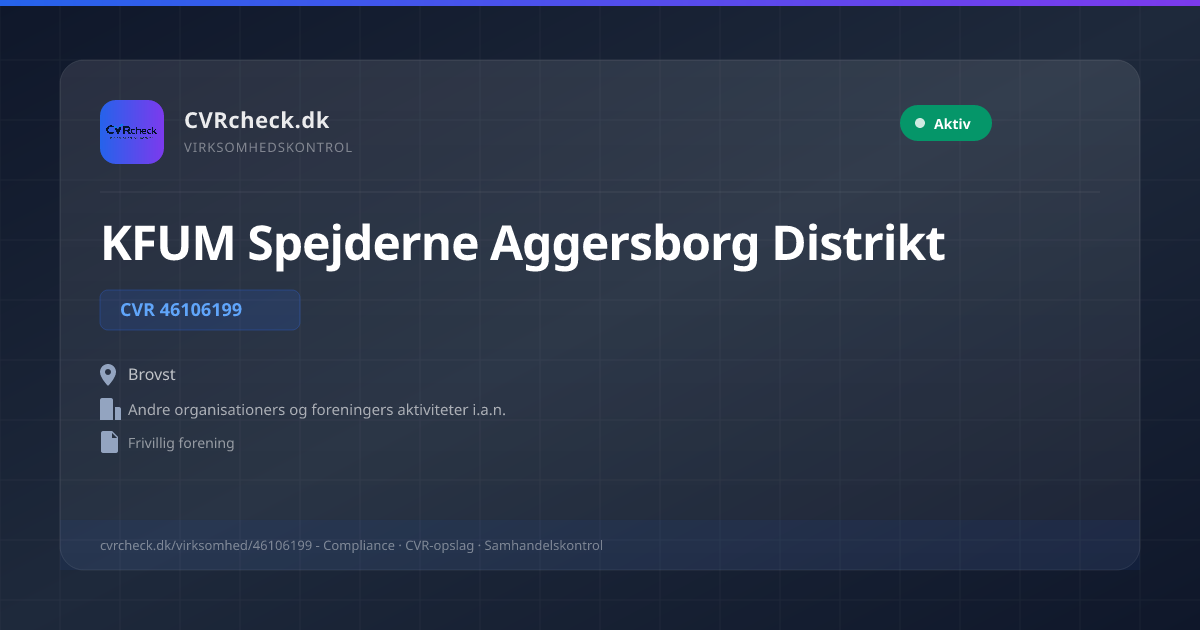Viewport: 1200px width, 630px height.
Task: Click the CVR 46106199 badge
Action: pyautogui.click(x=200, y=310)
